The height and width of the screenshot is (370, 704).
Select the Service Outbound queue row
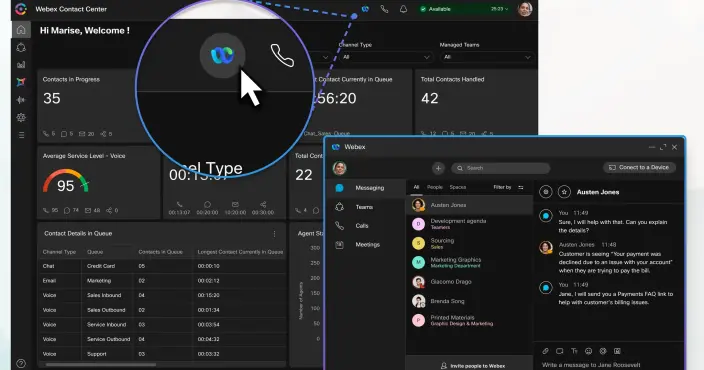[162, 339]
